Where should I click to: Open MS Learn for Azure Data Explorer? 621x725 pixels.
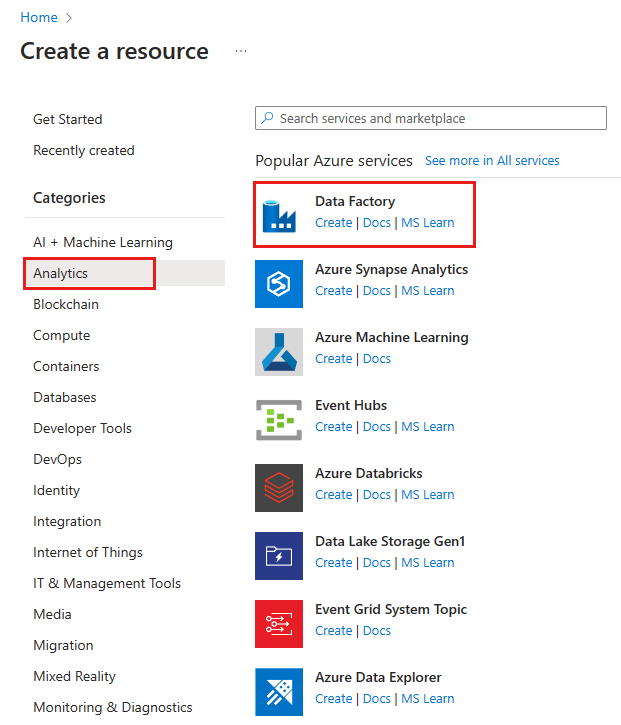tap(427, 698)
